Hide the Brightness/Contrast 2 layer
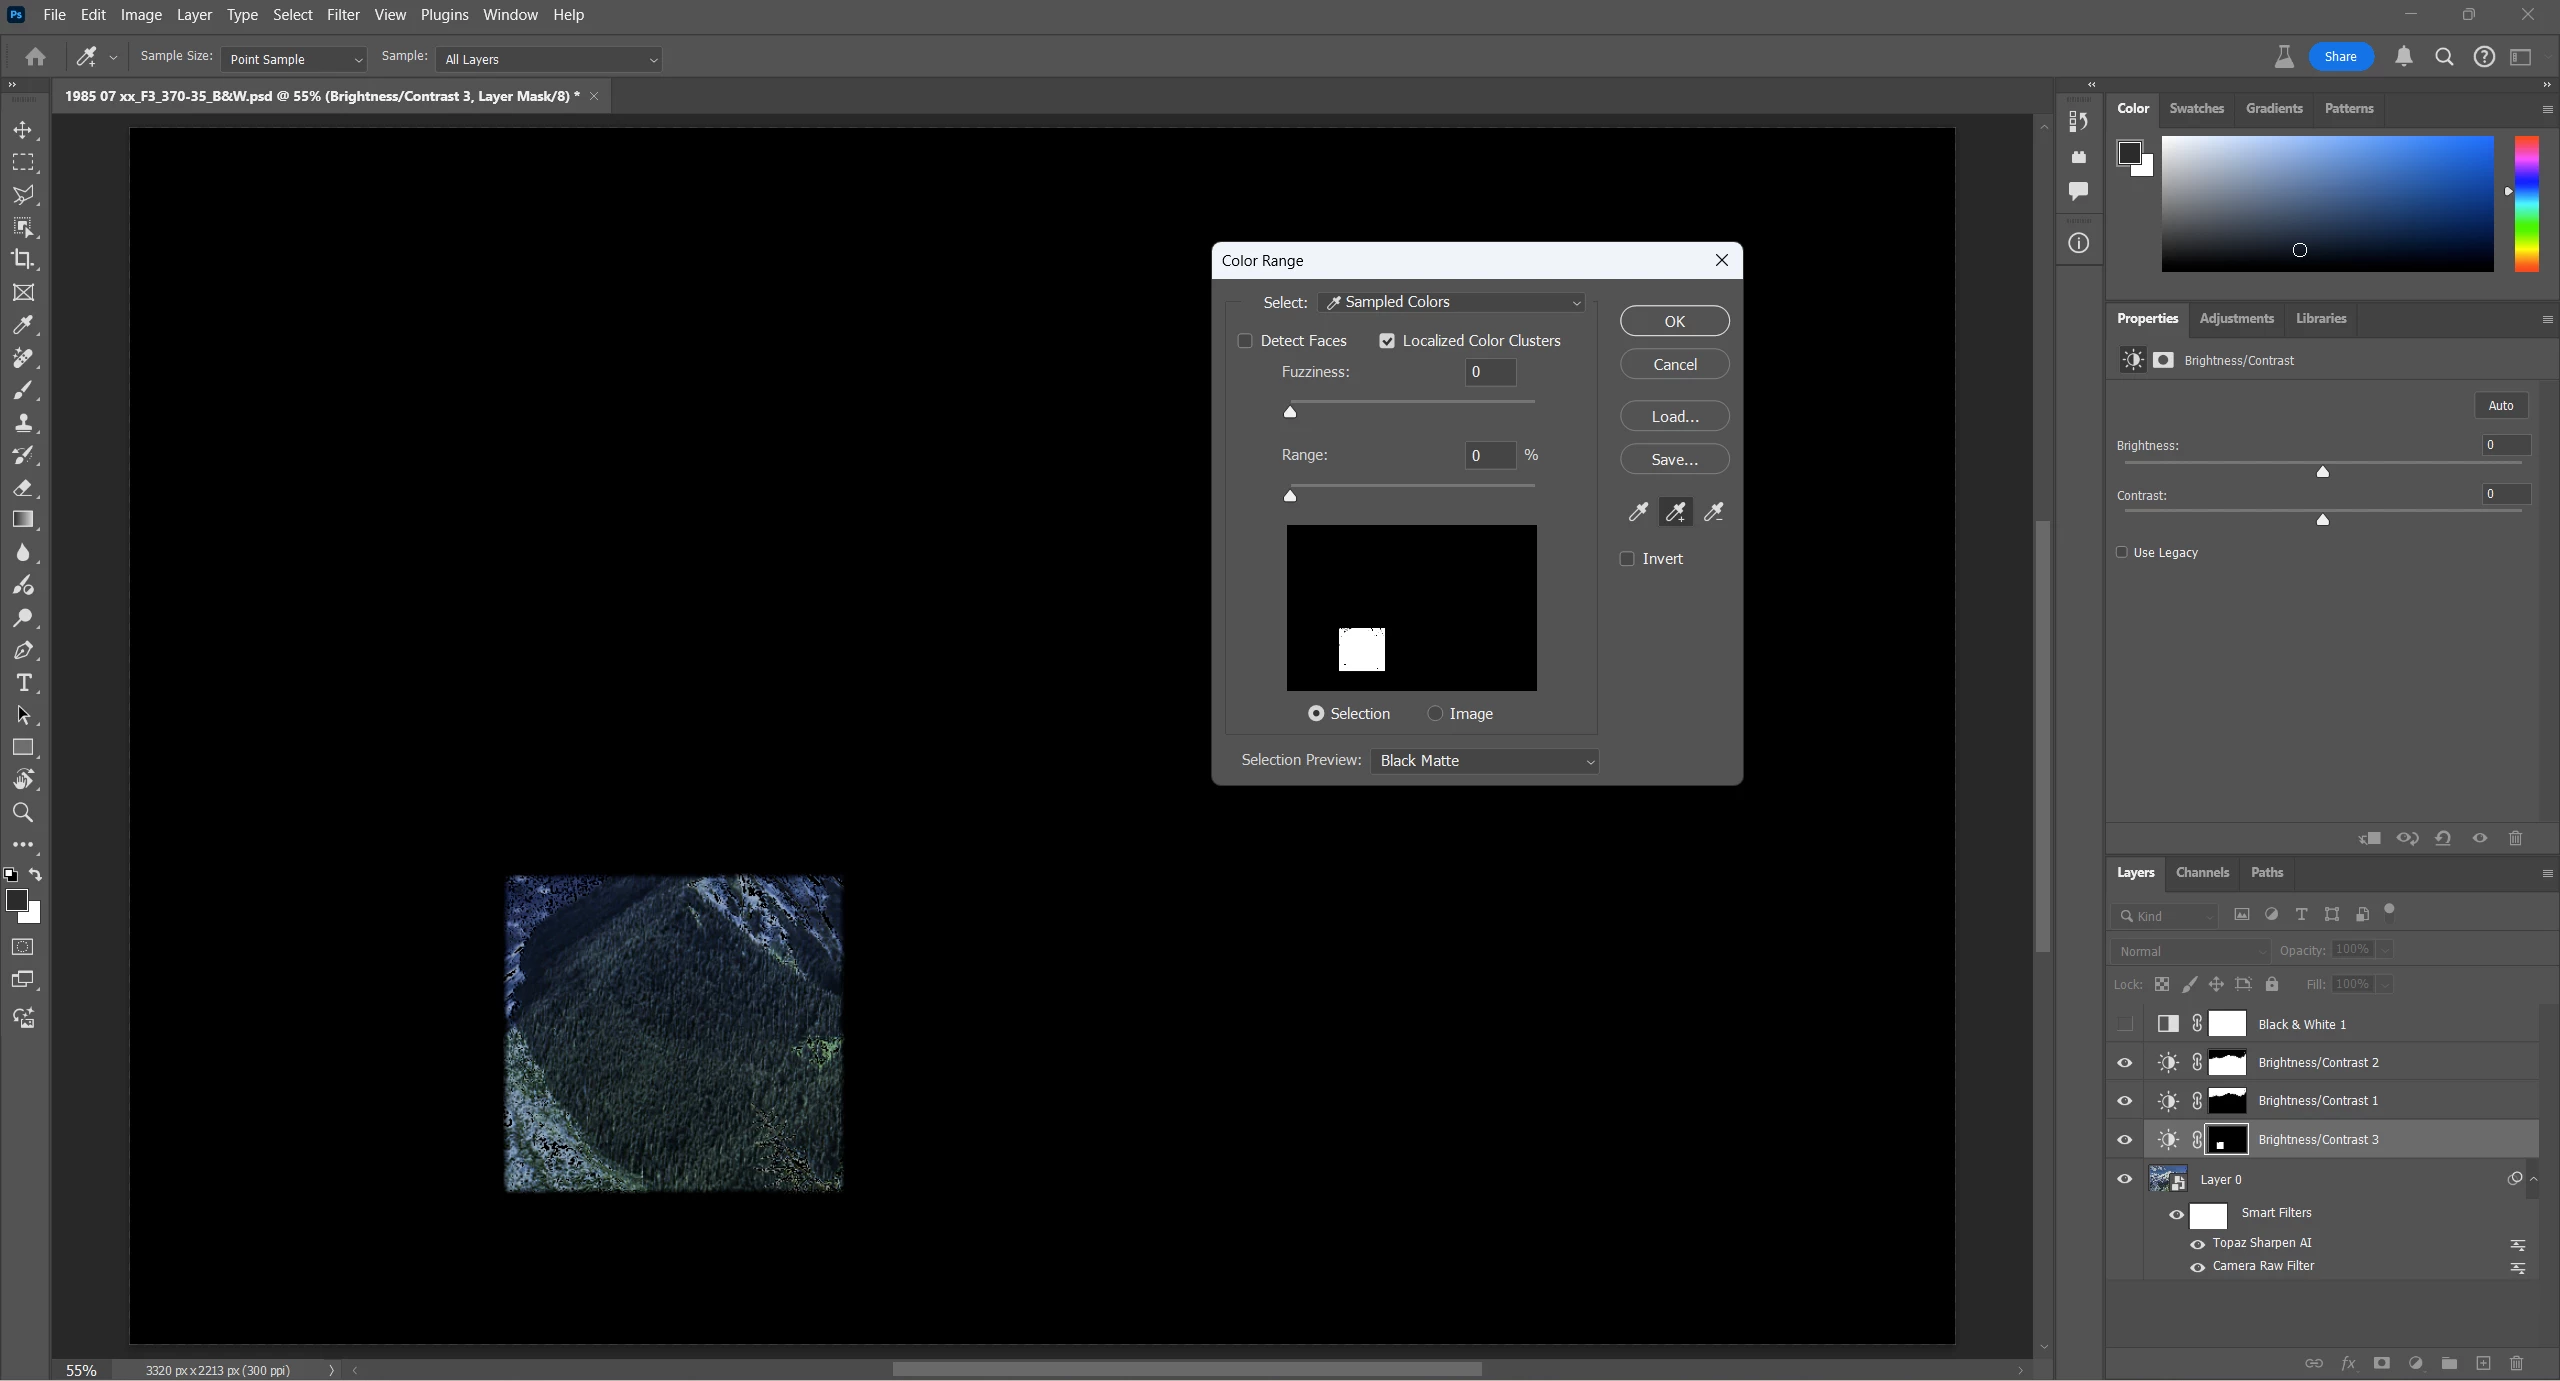 pyautogui.click(x=2124, y=1062)
